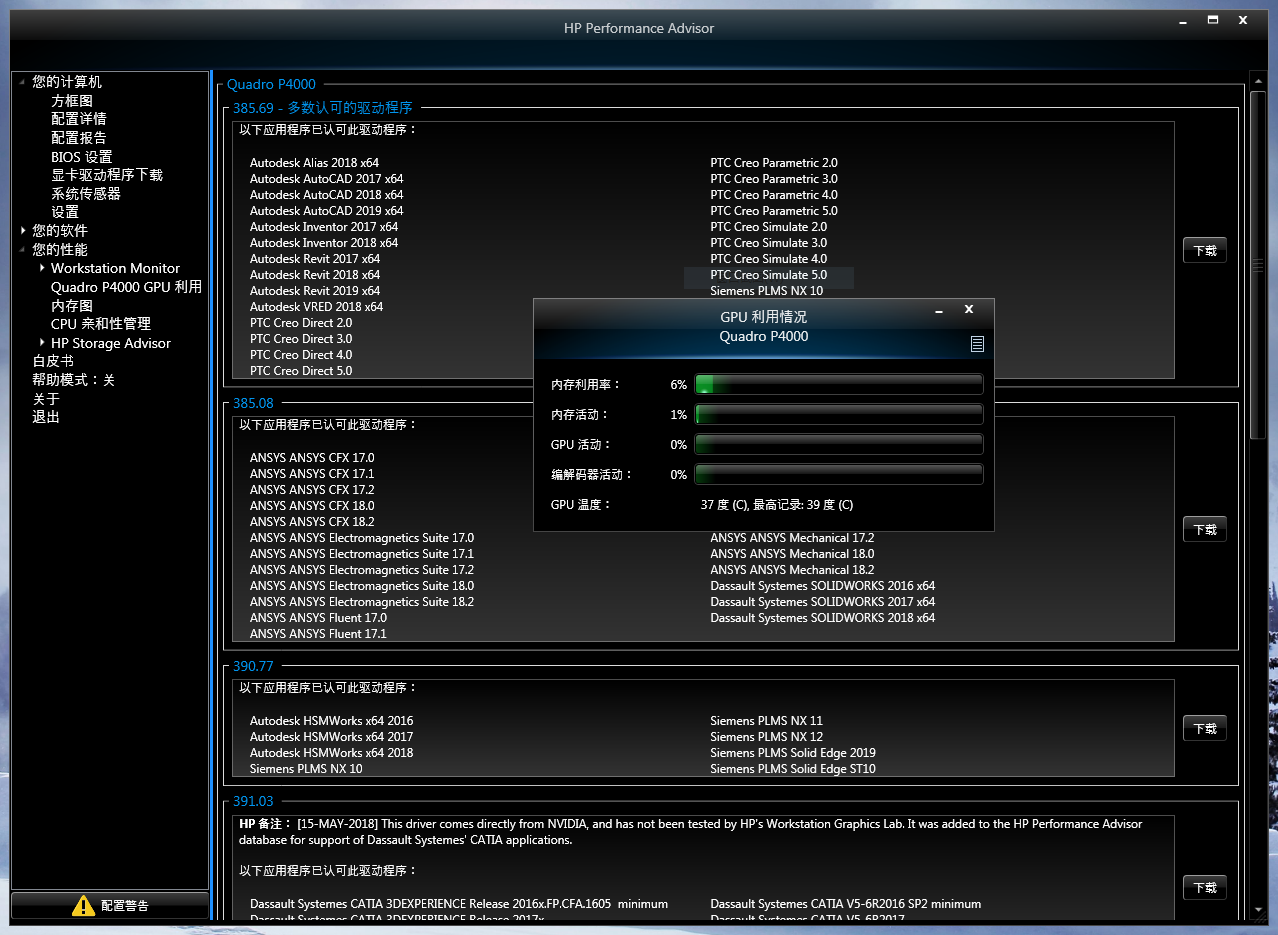1278x935 pixels.
Task: Select 配置报告 in the sidebar
Action: (x=79, y=138)
